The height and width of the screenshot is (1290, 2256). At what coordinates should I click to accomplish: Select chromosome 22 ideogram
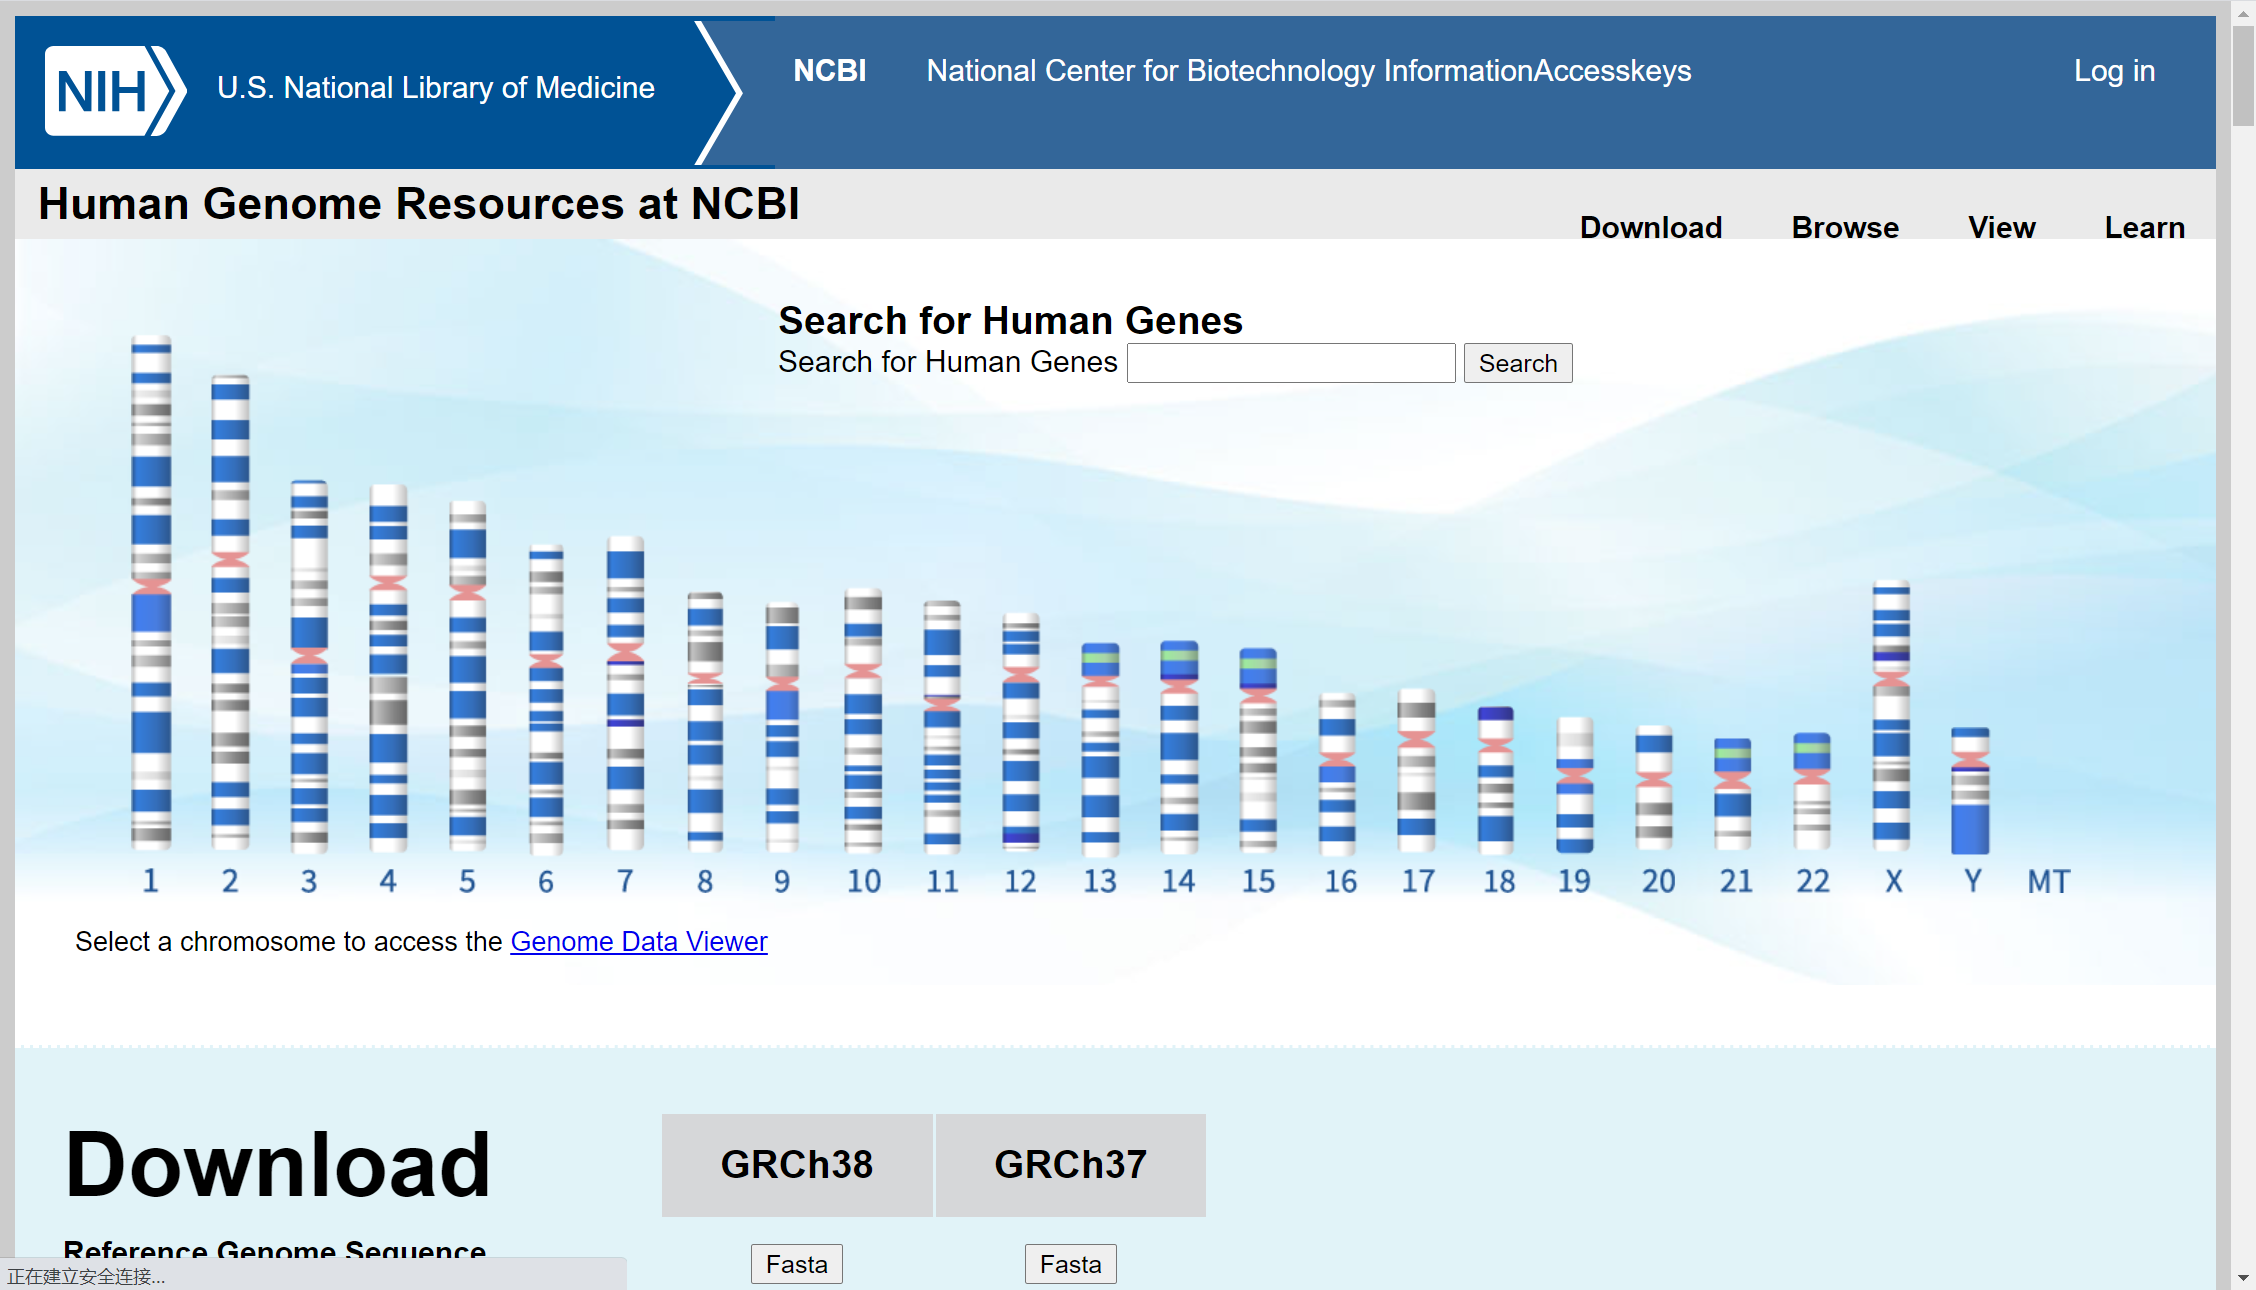click(1812, 792)
